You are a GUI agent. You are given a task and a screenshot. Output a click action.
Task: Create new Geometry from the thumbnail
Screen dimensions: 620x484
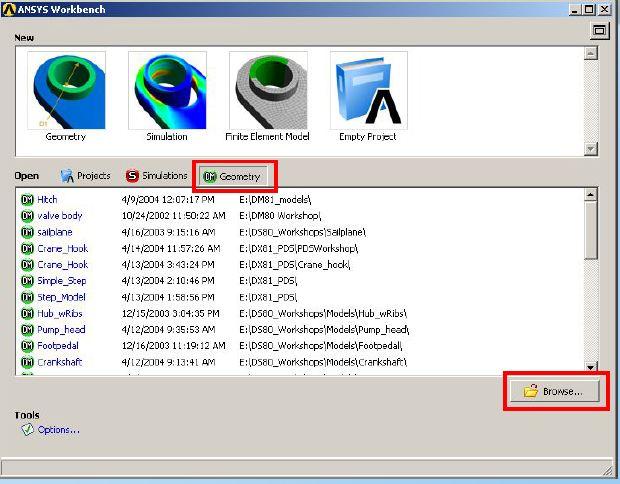[66, 90]
